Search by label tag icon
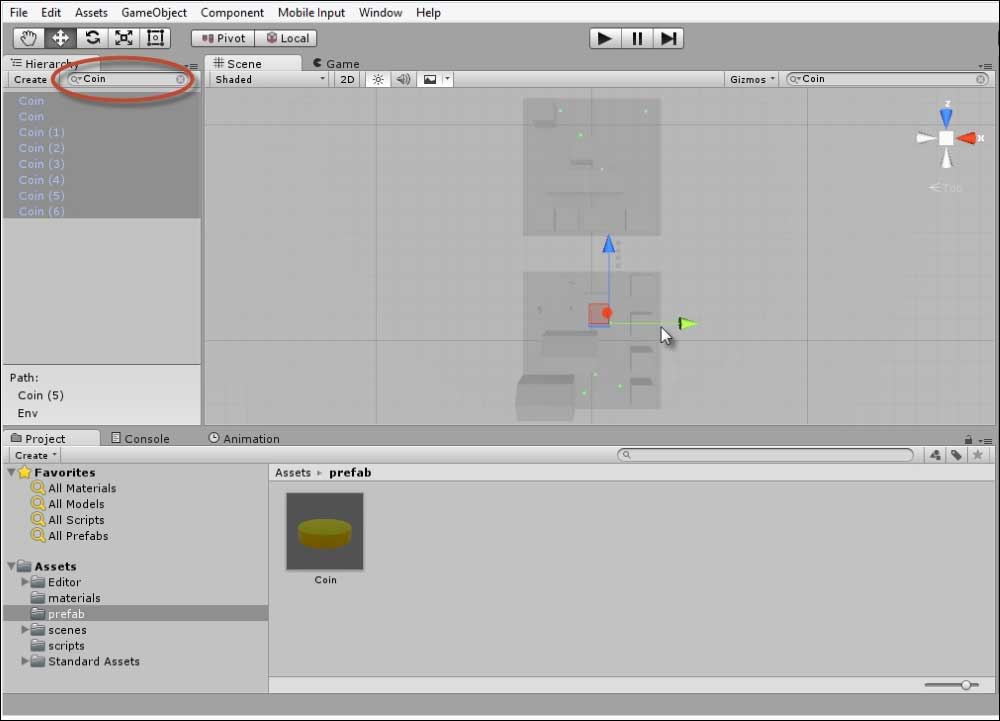 point(956,455)
